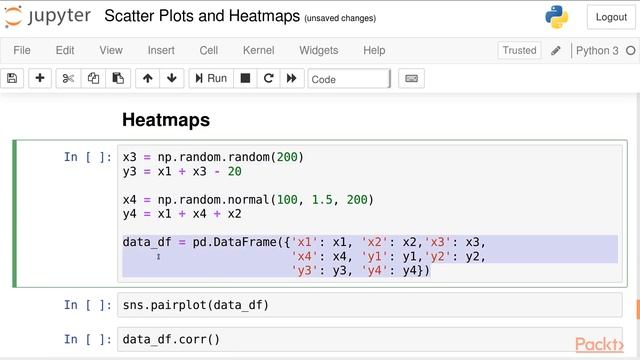Click the Python 3 kernel name
This screenshot has height=360, width=640.
click(597, 51)
